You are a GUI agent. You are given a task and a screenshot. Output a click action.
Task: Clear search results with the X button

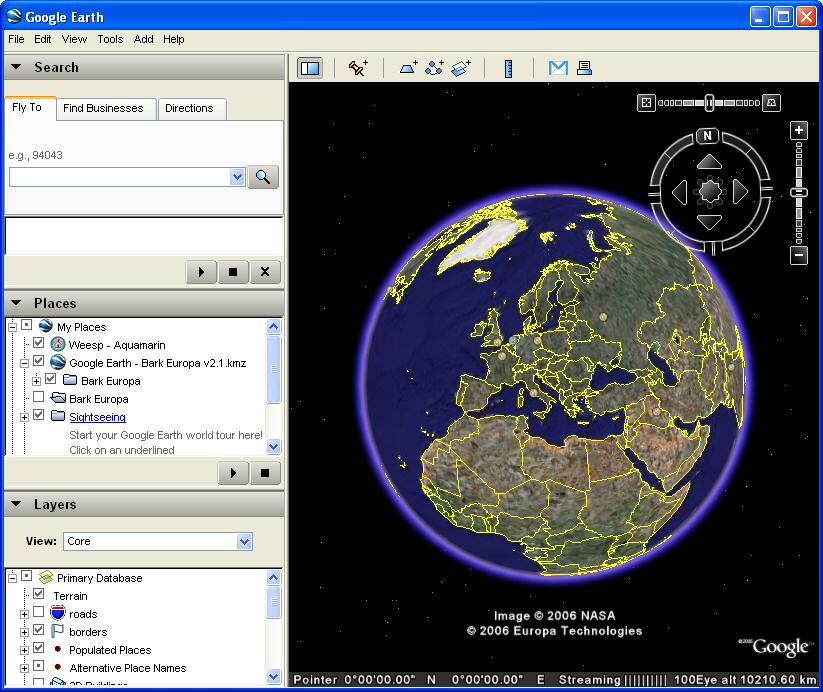(x=265, y=271)
